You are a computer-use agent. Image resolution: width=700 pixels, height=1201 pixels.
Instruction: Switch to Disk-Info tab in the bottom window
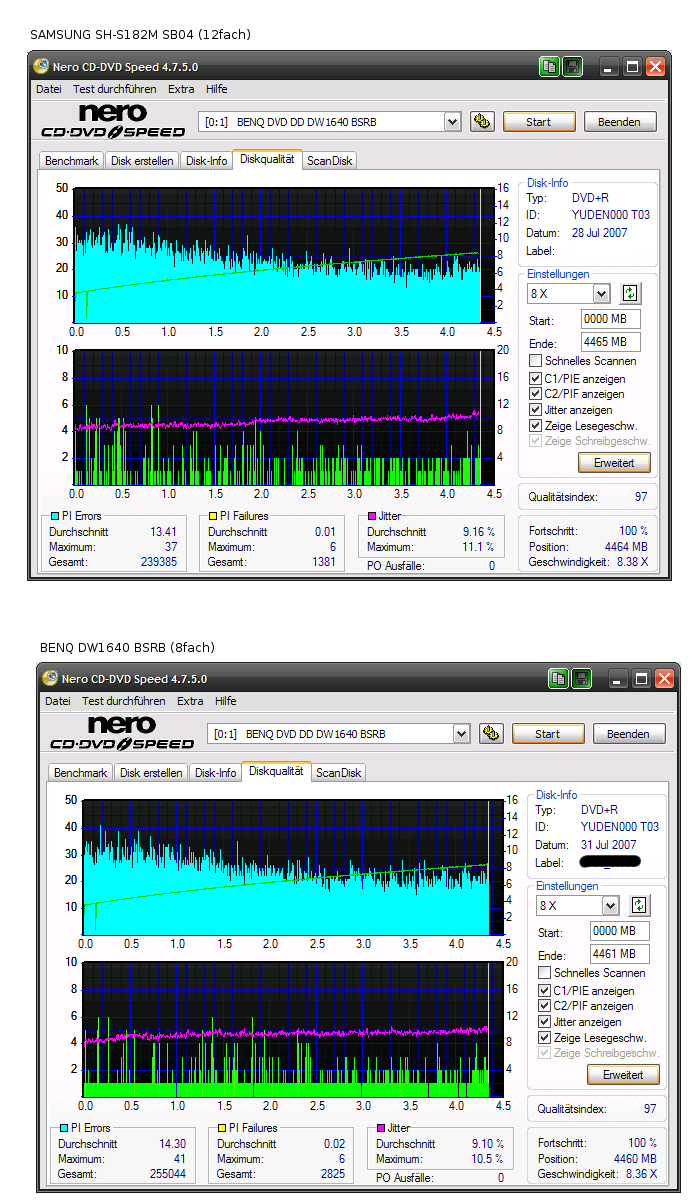[216, 773]
